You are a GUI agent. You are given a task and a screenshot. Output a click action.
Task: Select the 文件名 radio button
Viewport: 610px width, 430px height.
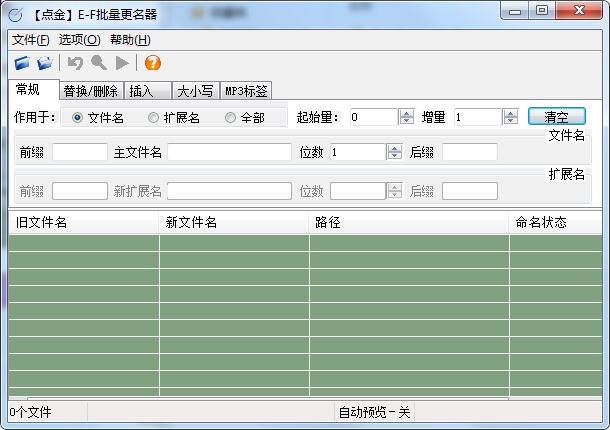78,117
